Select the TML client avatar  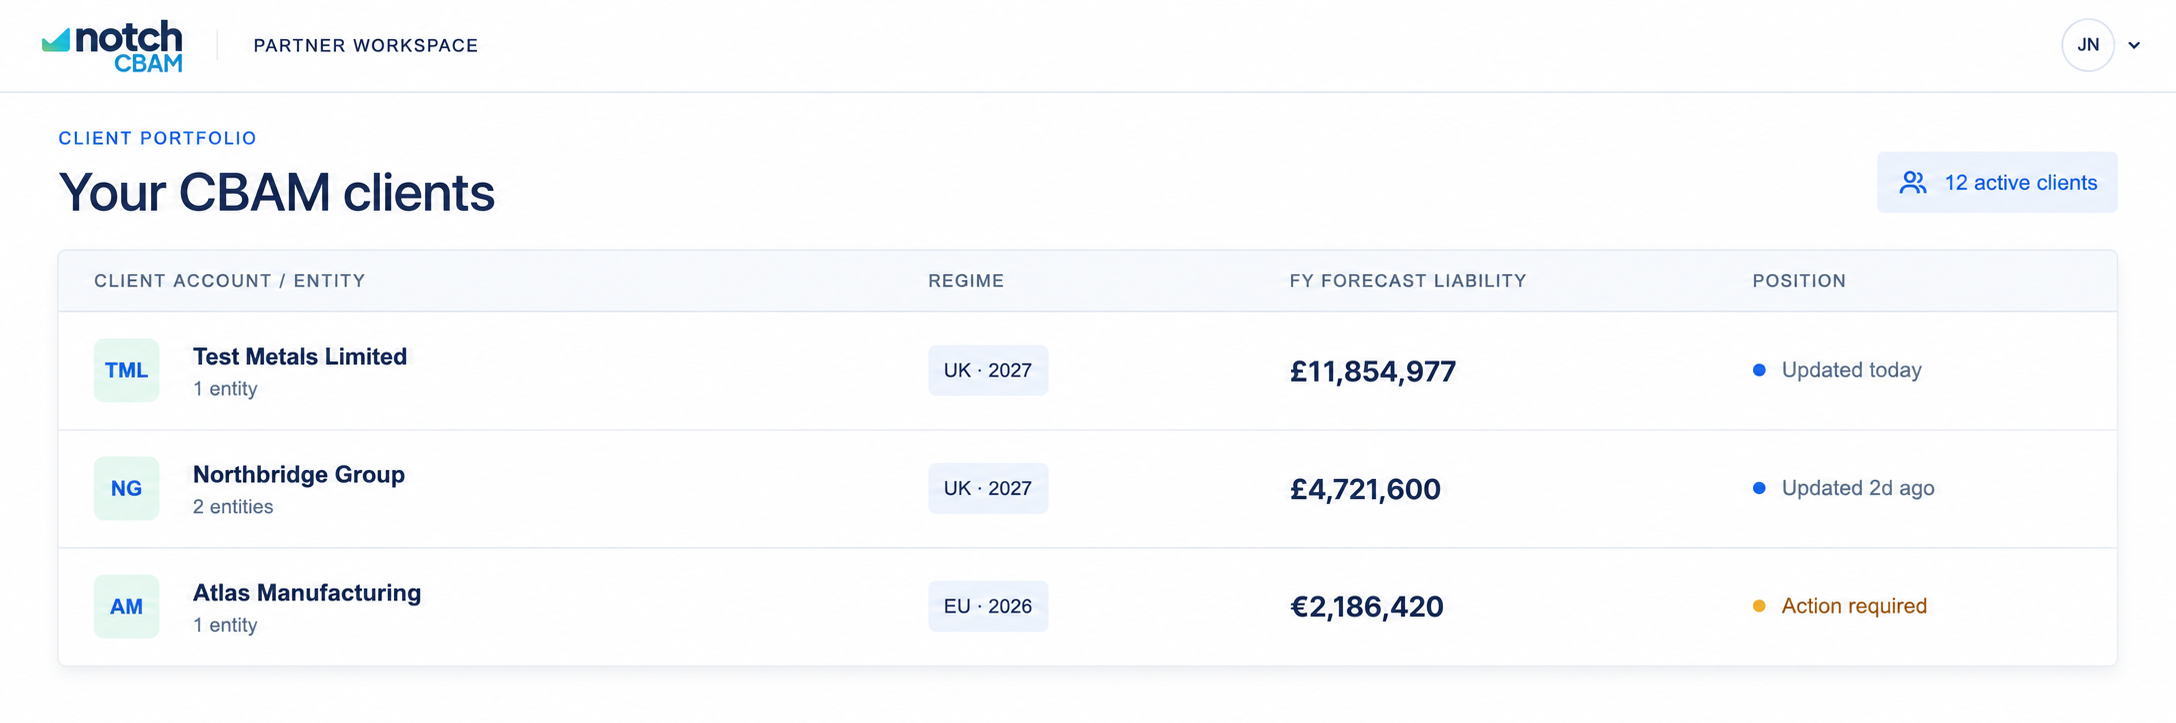tap(126, 370)
